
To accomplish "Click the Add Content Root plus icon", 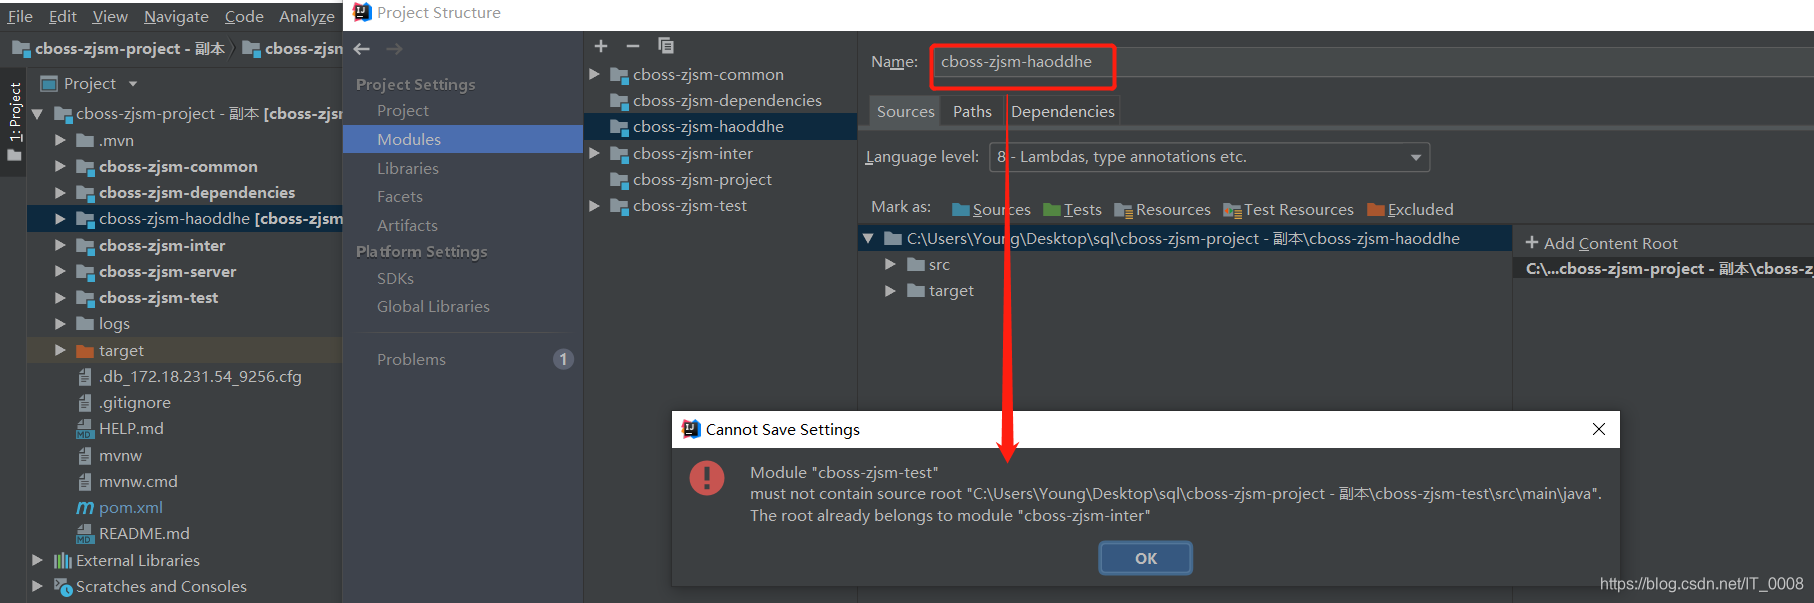I will pos(1532,243).
